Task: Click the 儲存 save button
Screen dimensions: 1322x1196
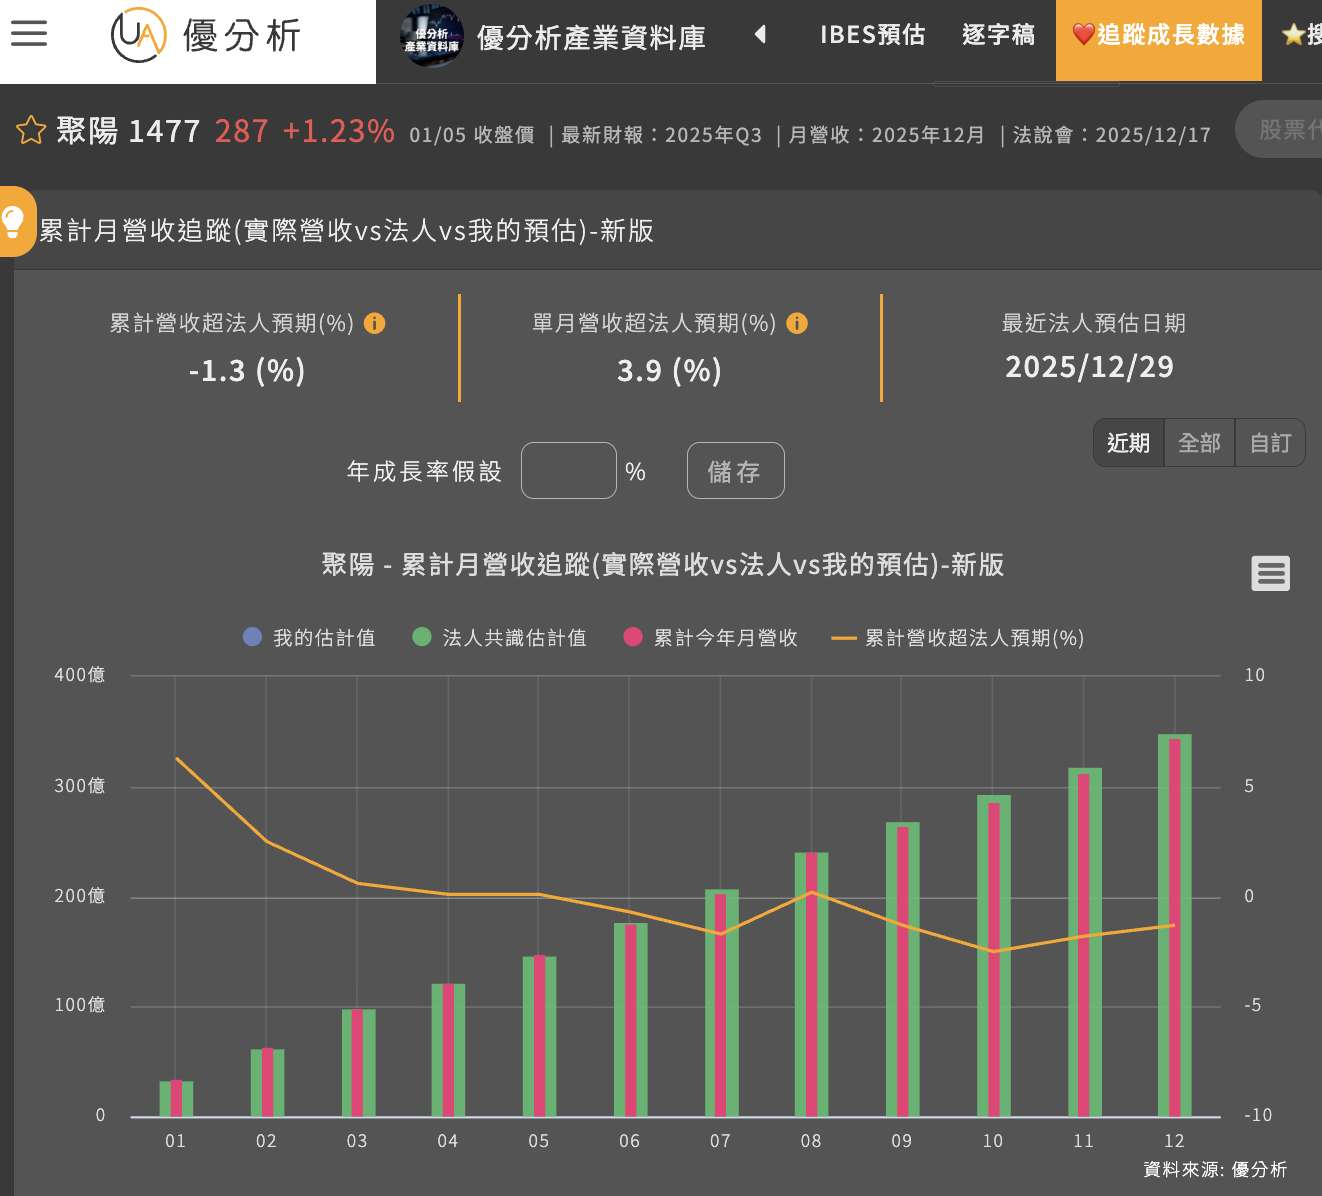Action: pyautogui.click(x=735, y=470)
